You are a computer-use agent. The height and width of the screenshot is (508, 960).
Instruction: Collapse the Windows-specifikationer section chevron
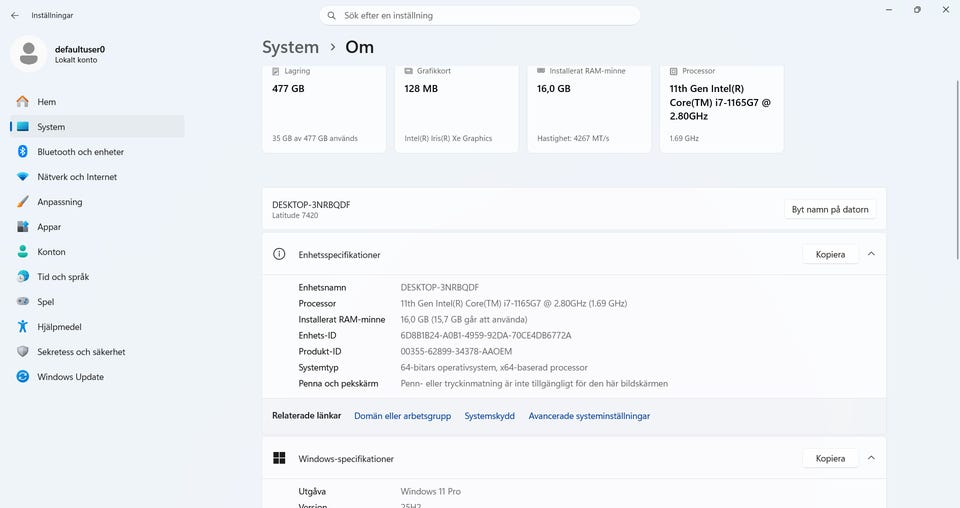tap(871, 458)
